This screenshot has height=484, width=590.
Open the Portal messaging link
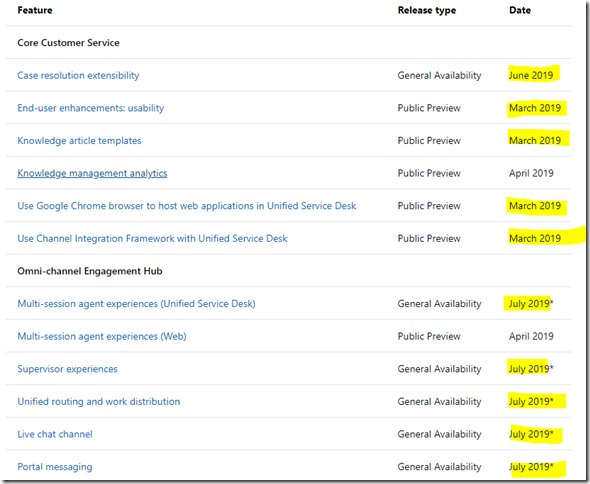(x=55, y=467)
